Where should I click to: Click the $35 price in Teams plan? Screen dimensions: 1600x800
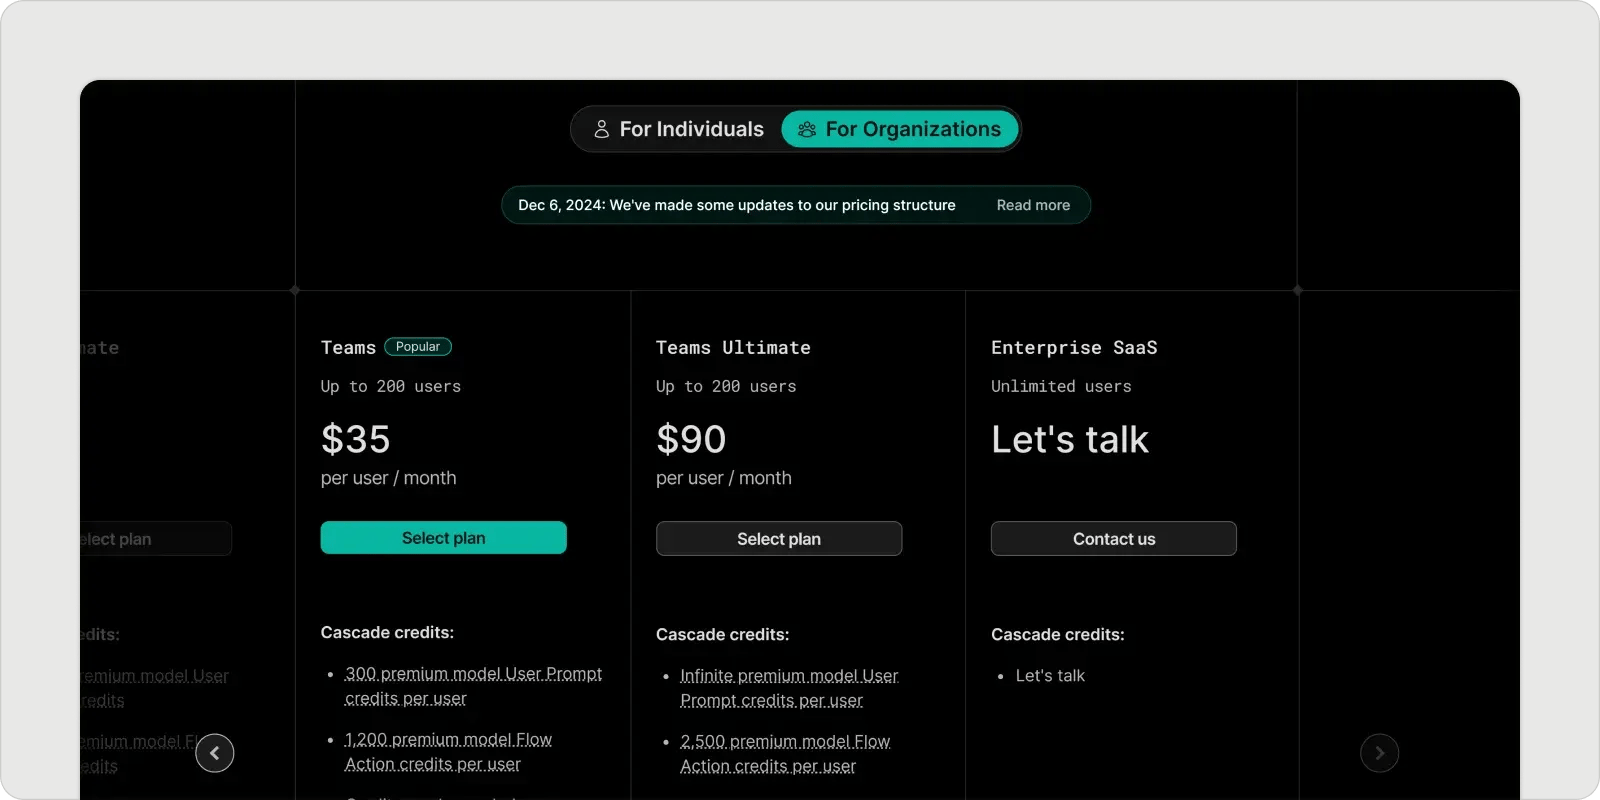(355, 439)
